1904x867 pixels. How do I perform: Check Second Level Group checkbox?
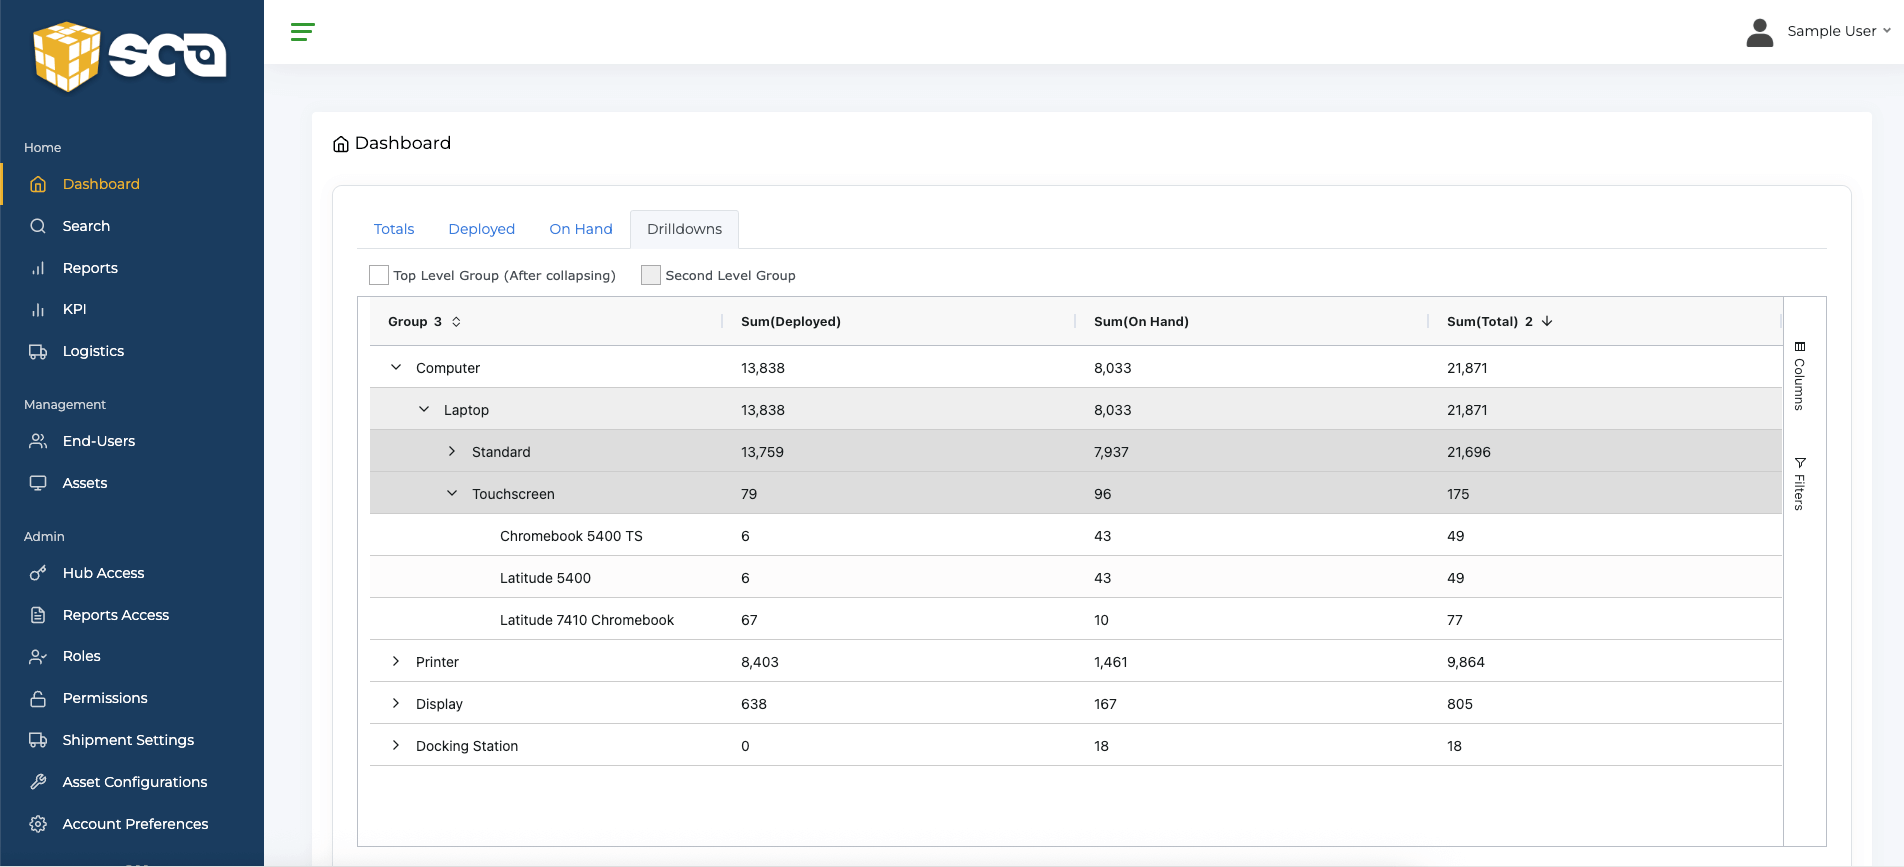coord(651,275)
